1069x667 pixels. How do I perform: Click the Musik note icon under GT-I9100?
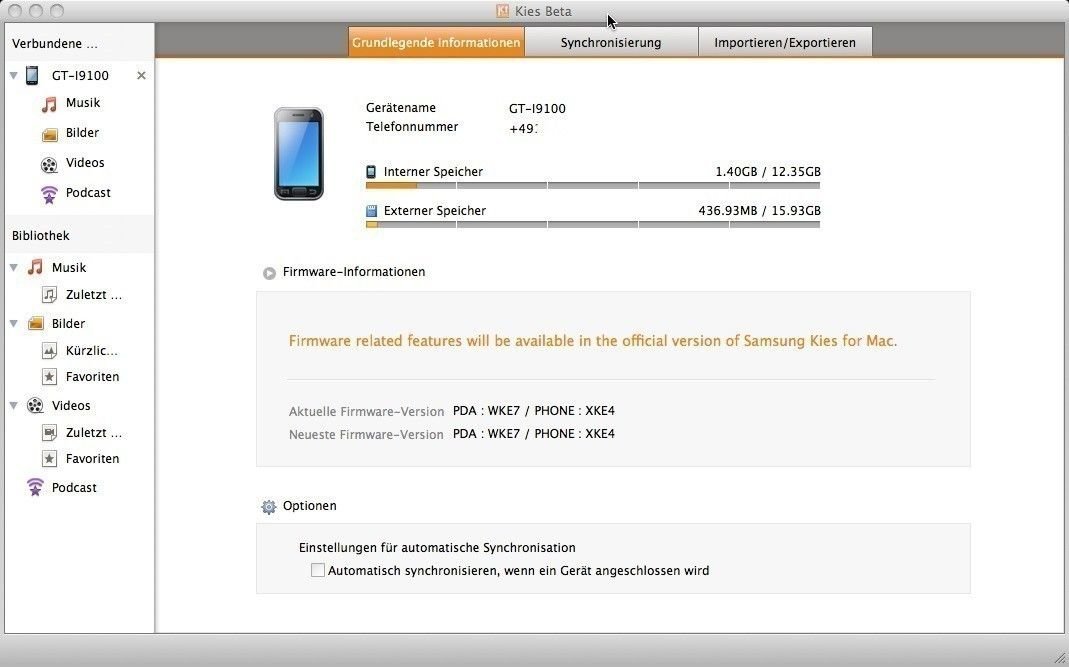(49, 104)
